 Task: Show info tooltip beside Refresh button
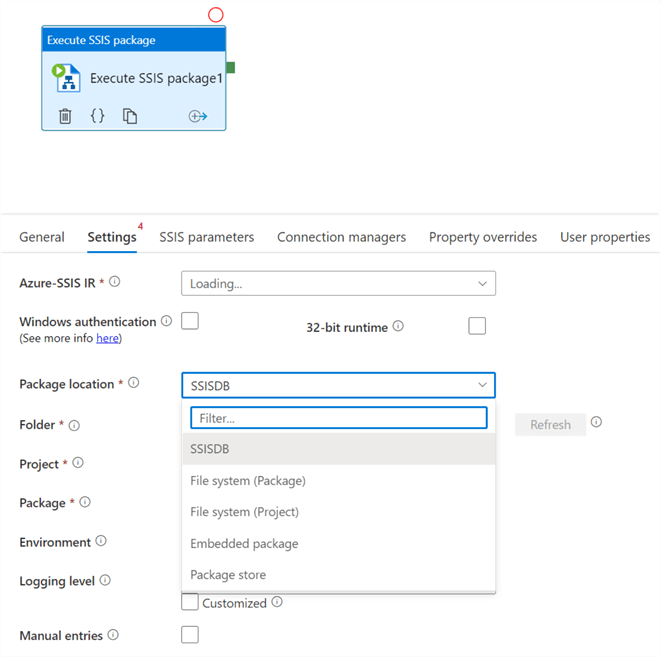[596, 422]
